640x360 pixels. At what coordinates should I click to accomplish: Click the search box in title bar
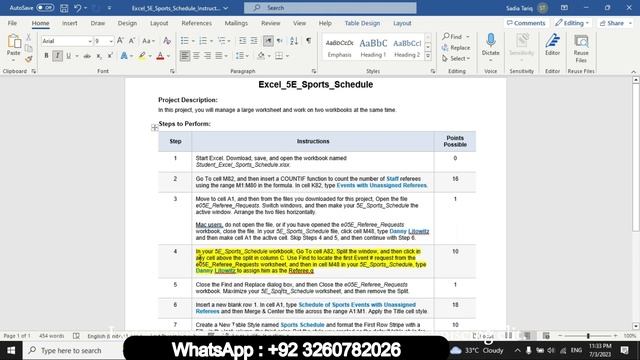(x=330, y=8)
